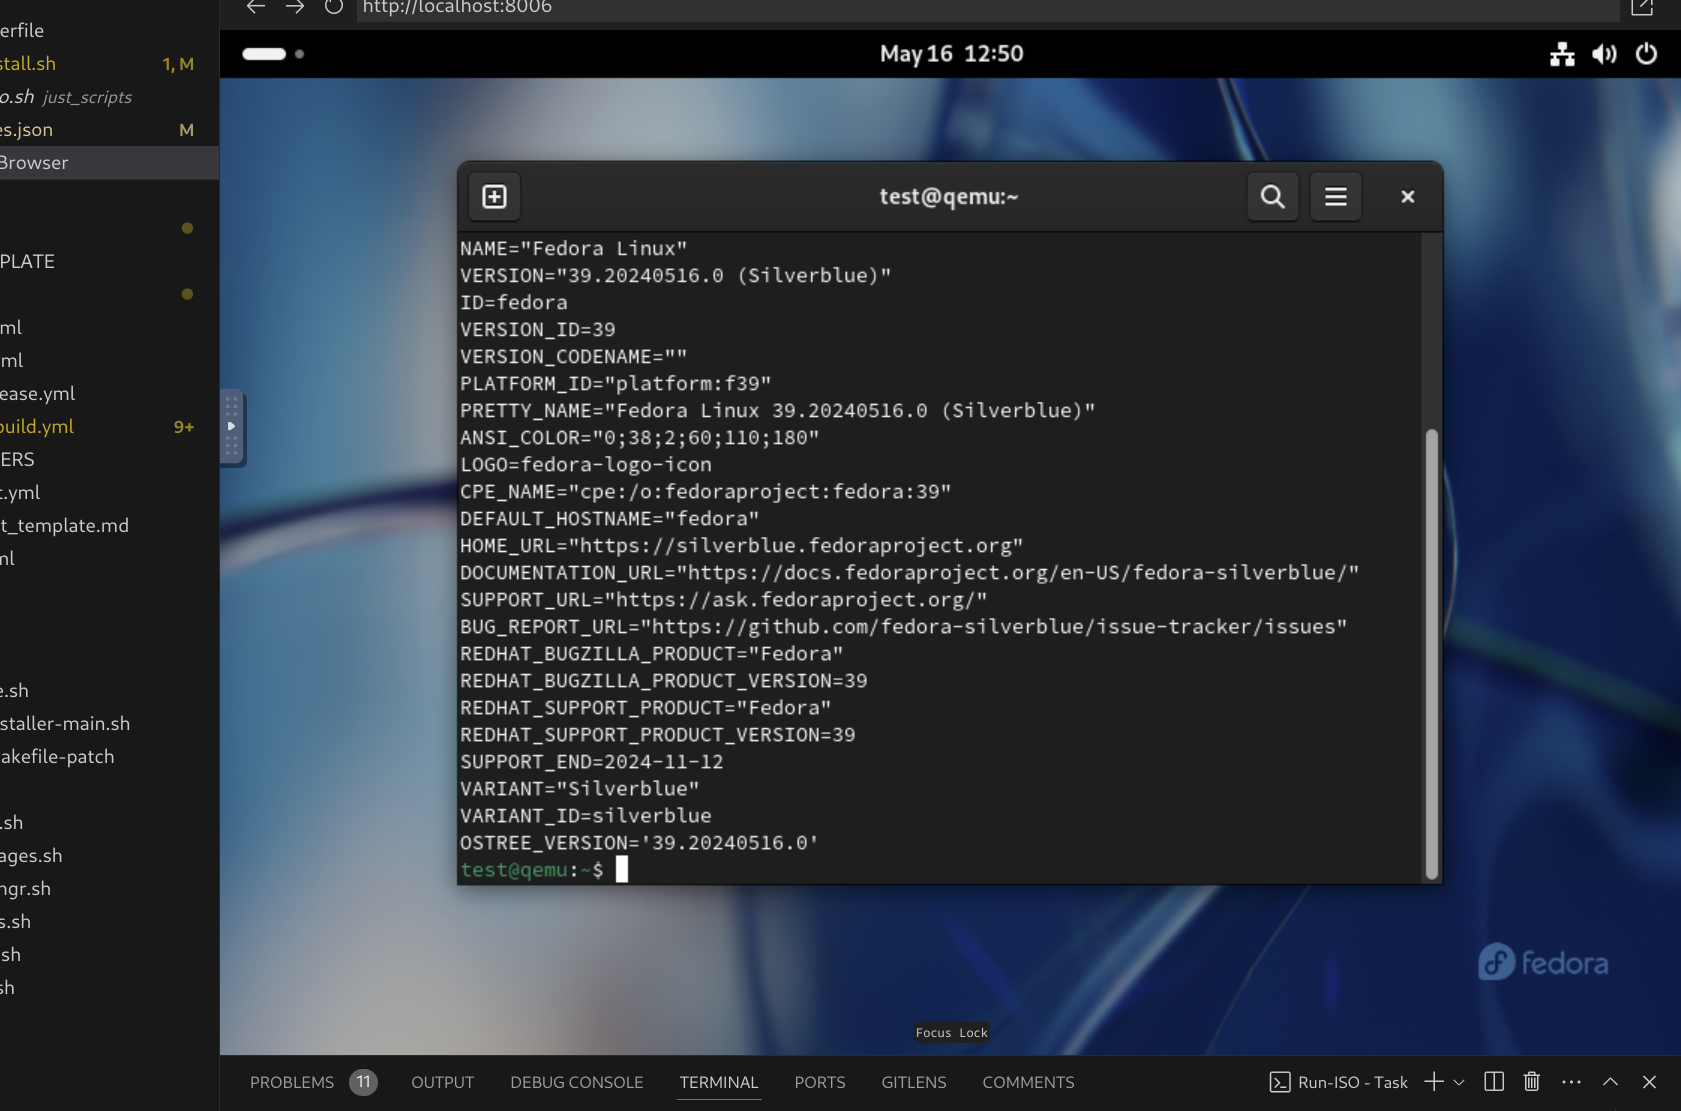This screenshot has height=1111, width=1681.
Task: Click the terminal window scrollbar
Action: tap(1432, 654)
